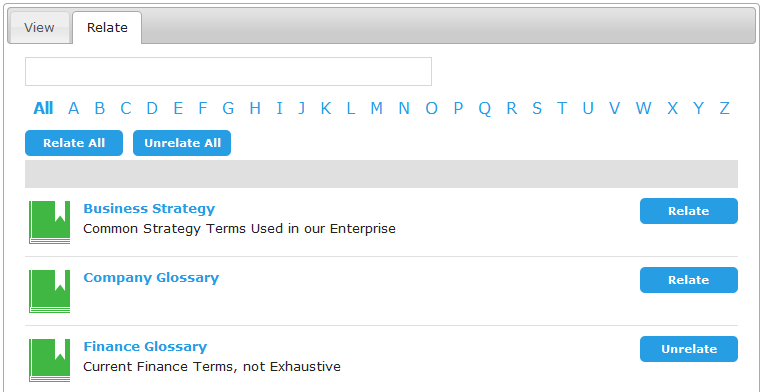This screenshot has height=392, width=764.
Task: Filter the list by letter C
Action: [x=126, y=108]
